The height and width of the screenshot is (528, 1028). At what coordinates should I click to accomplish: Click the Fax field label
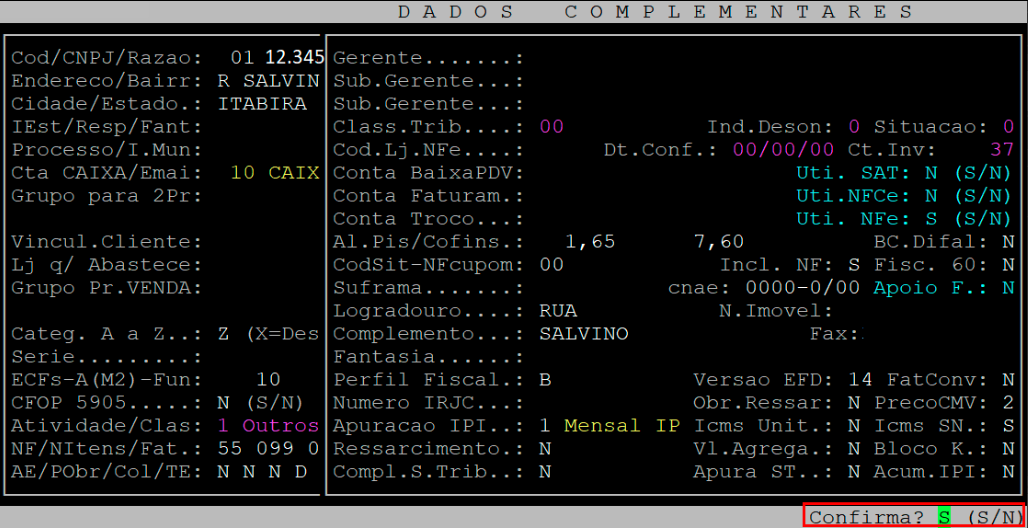(x=834, y=334)
